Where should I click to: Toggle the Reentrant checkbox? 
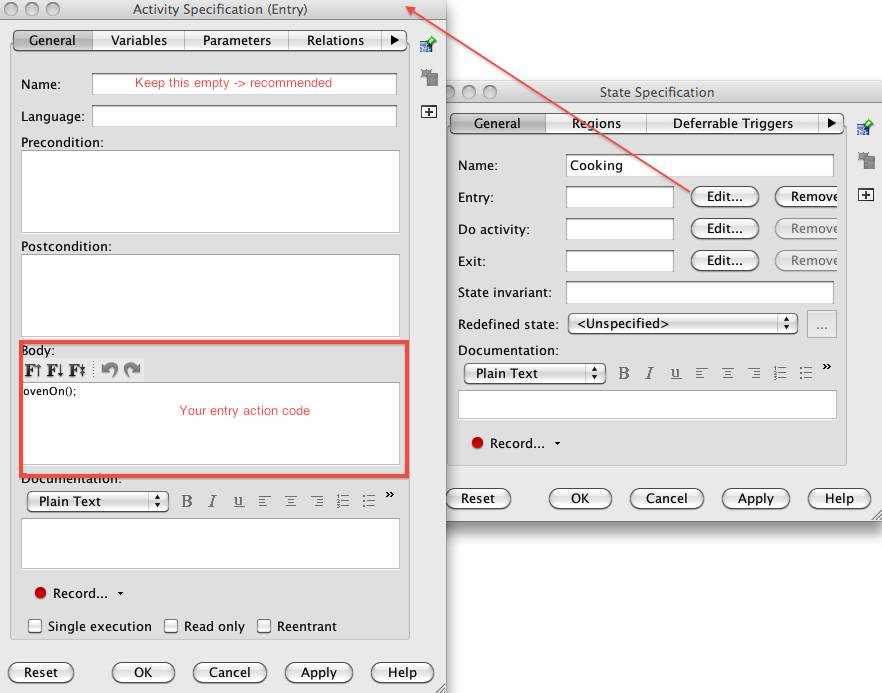(x=264, y=626)
